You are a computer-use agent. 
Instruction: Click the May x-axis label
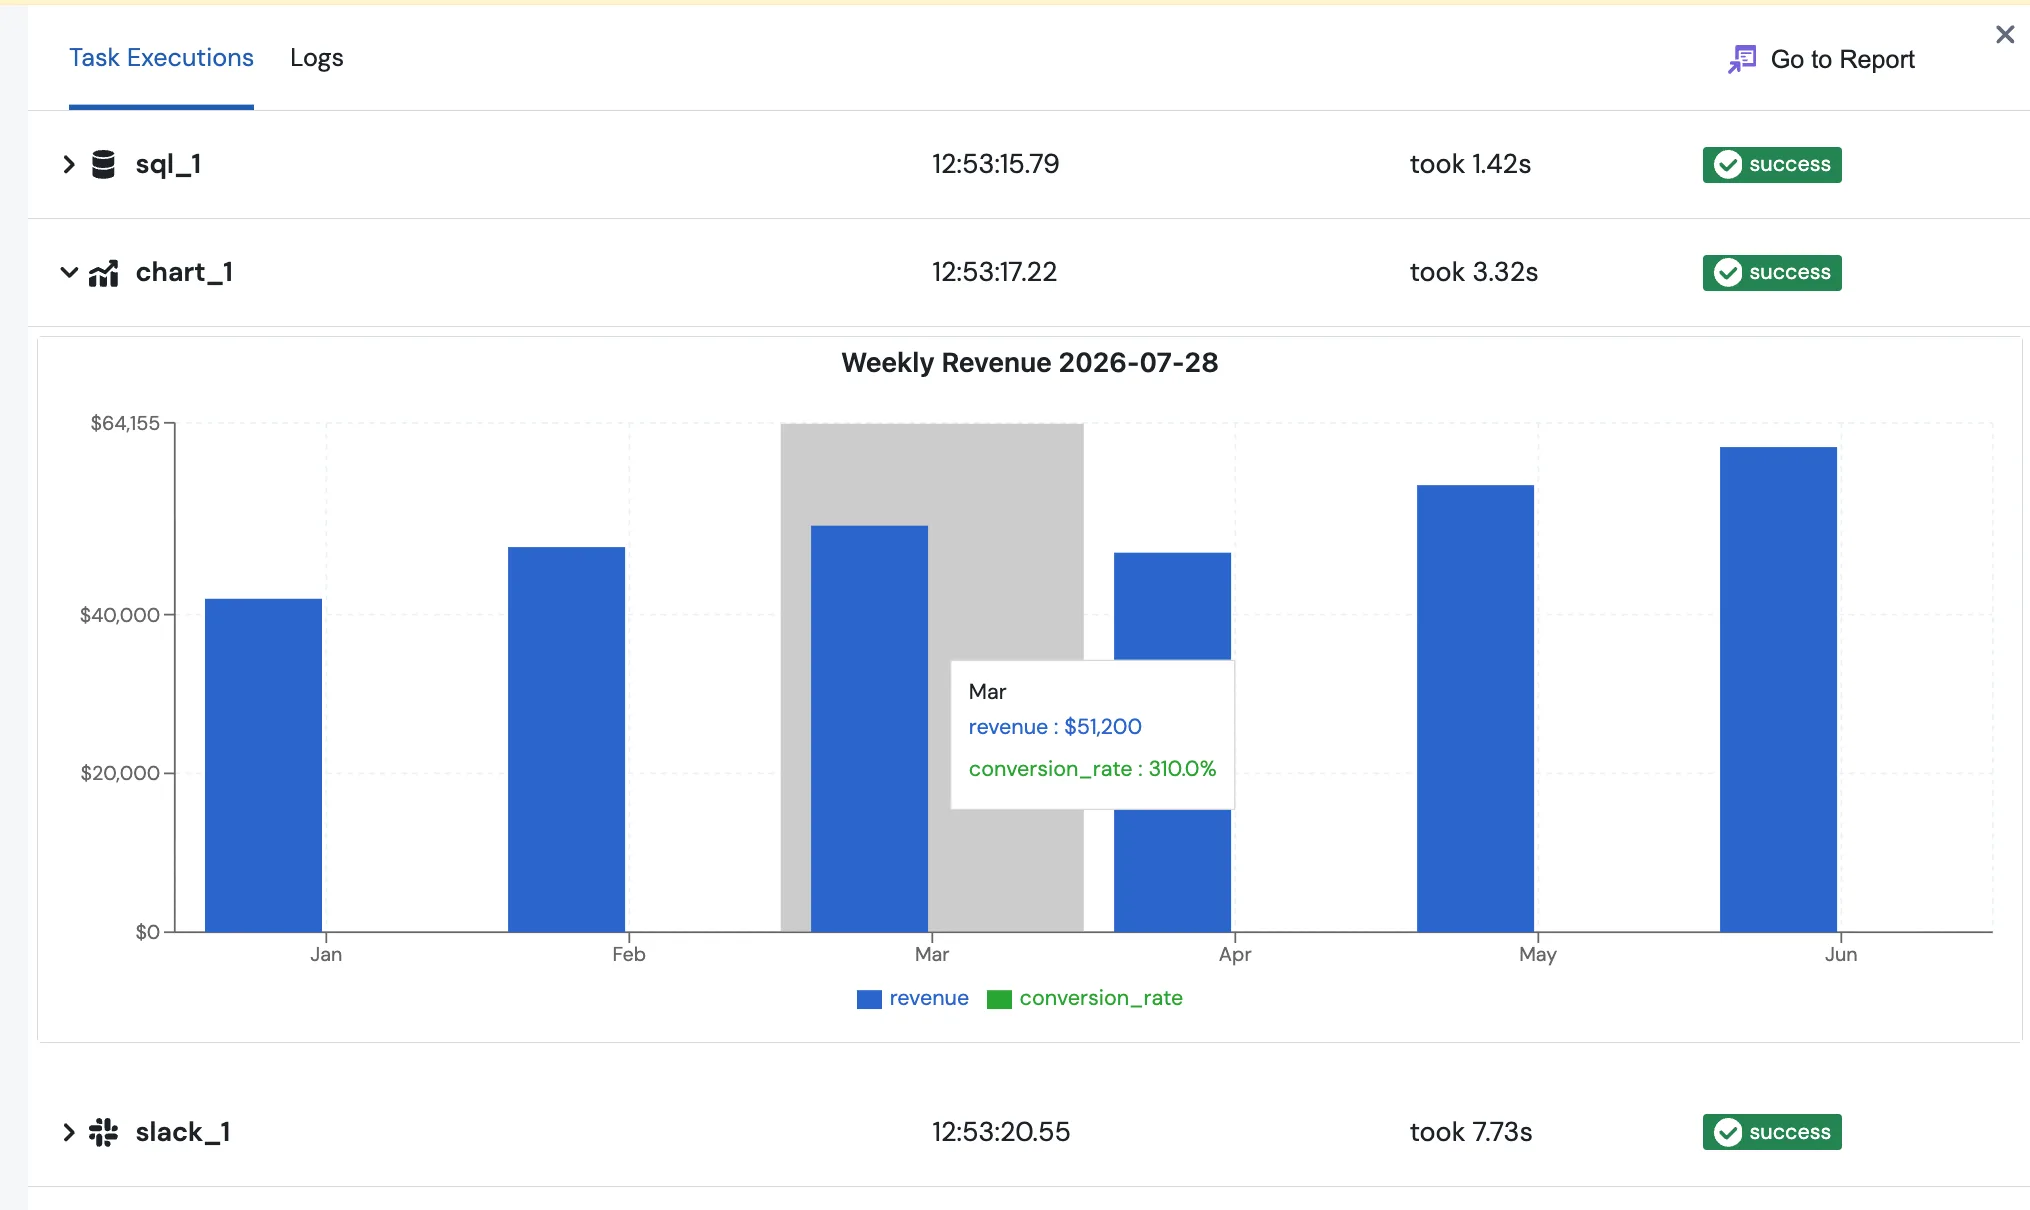pyautogui.click(x=1538, y=954)
